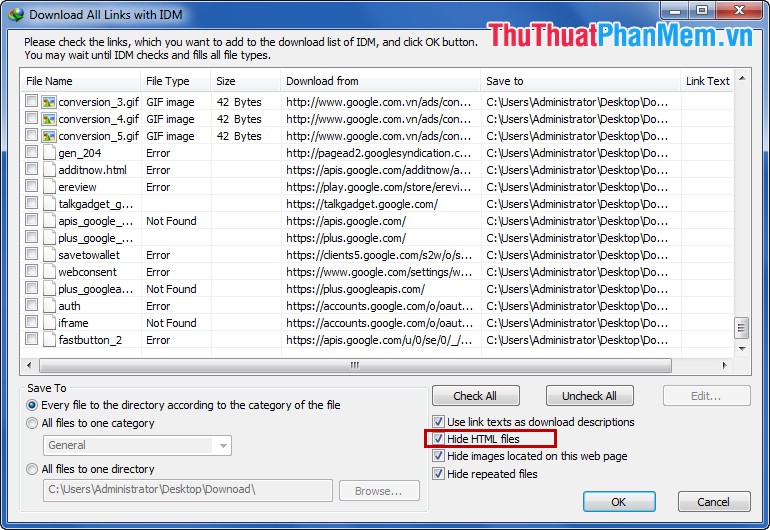The image size is (770, 530).
Task: Tick checkbox for webconsent
Action: [x=31, y=271]
